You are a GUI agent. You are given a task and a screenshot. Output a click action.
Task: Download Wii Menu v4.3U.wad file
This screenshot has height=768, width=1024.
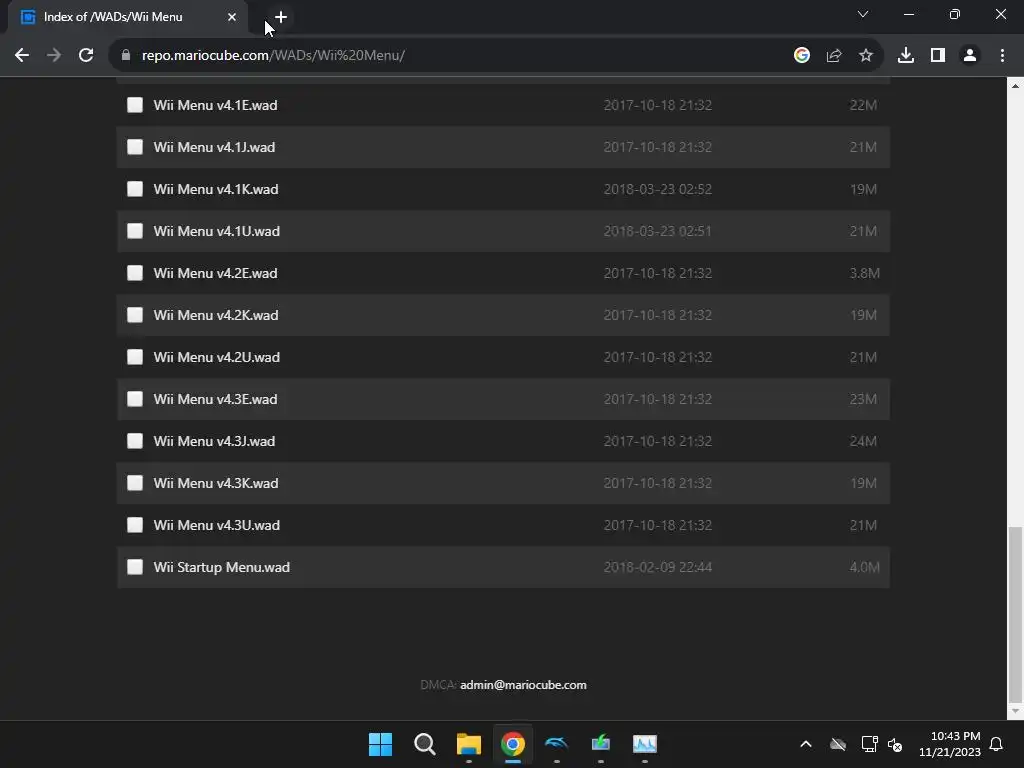tap(217, 525)
